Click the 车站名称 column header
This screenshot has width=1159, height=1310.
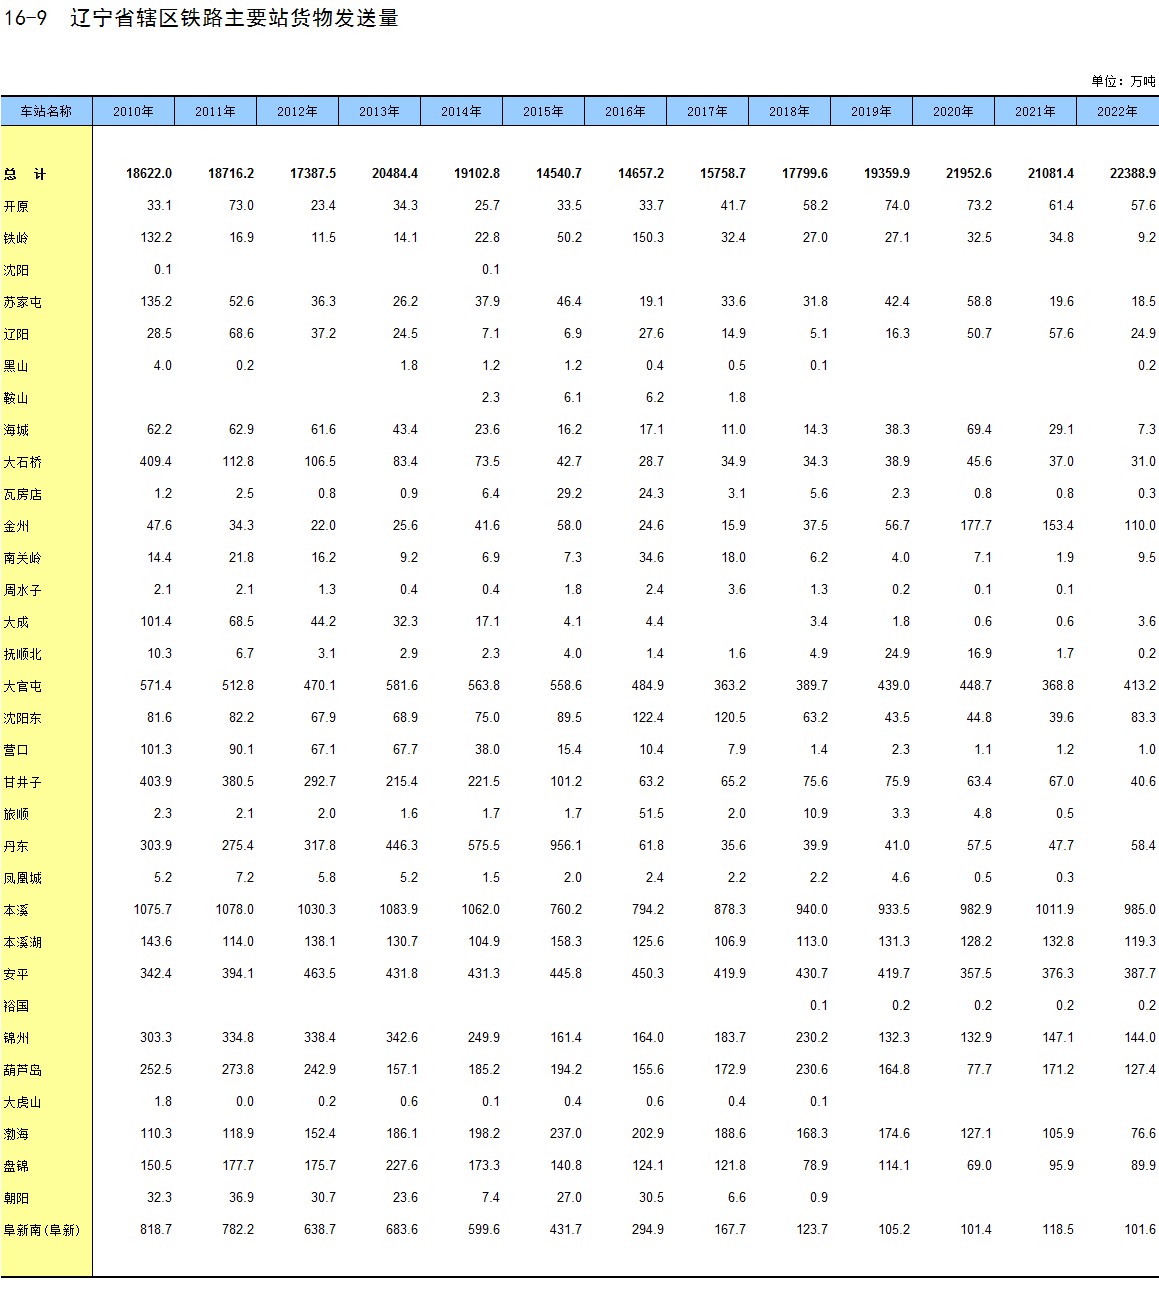(x=46, y=111)
